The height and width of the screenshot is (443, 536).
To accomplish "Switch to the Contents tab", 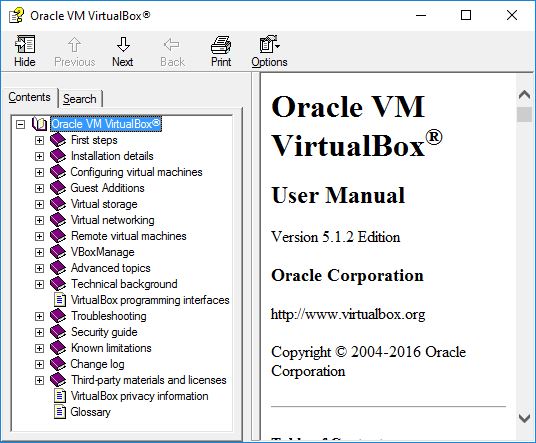I will [29, 97].
